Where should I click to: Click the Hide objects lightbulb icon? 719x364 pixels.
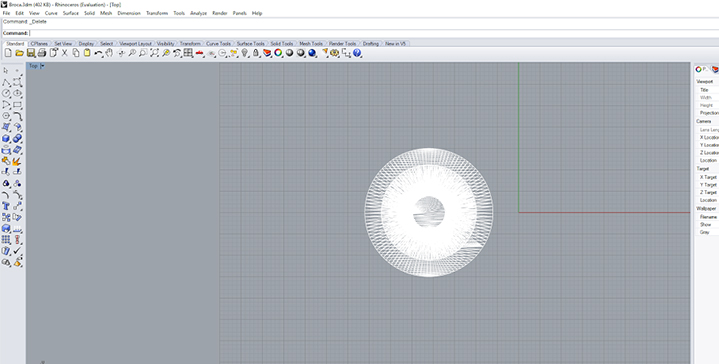(244, 53)
